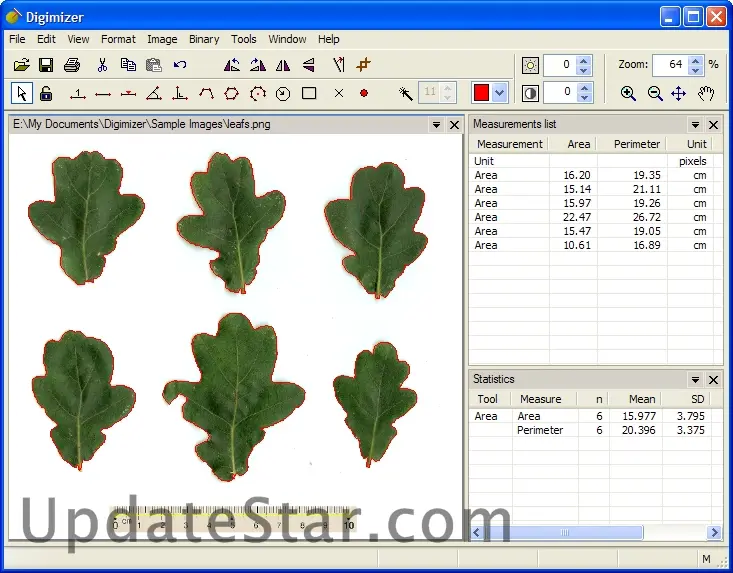Click the Statistics horizontal scrollbar thumb
Screen dimensions: 733x573
[564, 532]
